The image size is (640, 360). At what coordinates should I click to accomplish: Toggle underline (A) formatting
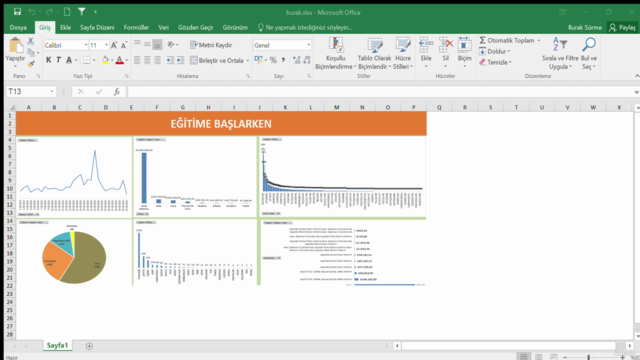coord(69,60)
